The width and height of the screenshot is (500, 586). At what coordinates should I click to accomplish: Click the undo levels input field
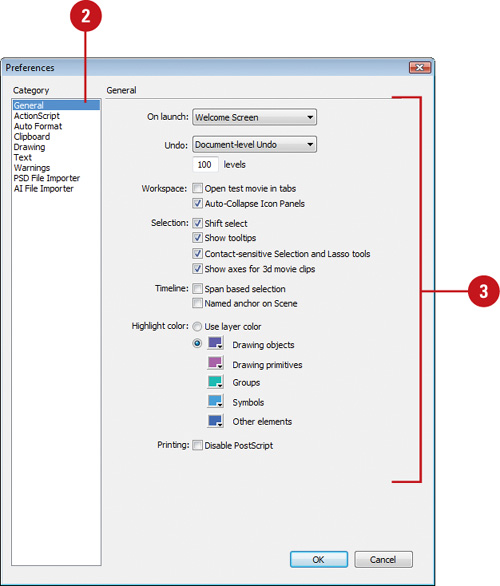205,164
